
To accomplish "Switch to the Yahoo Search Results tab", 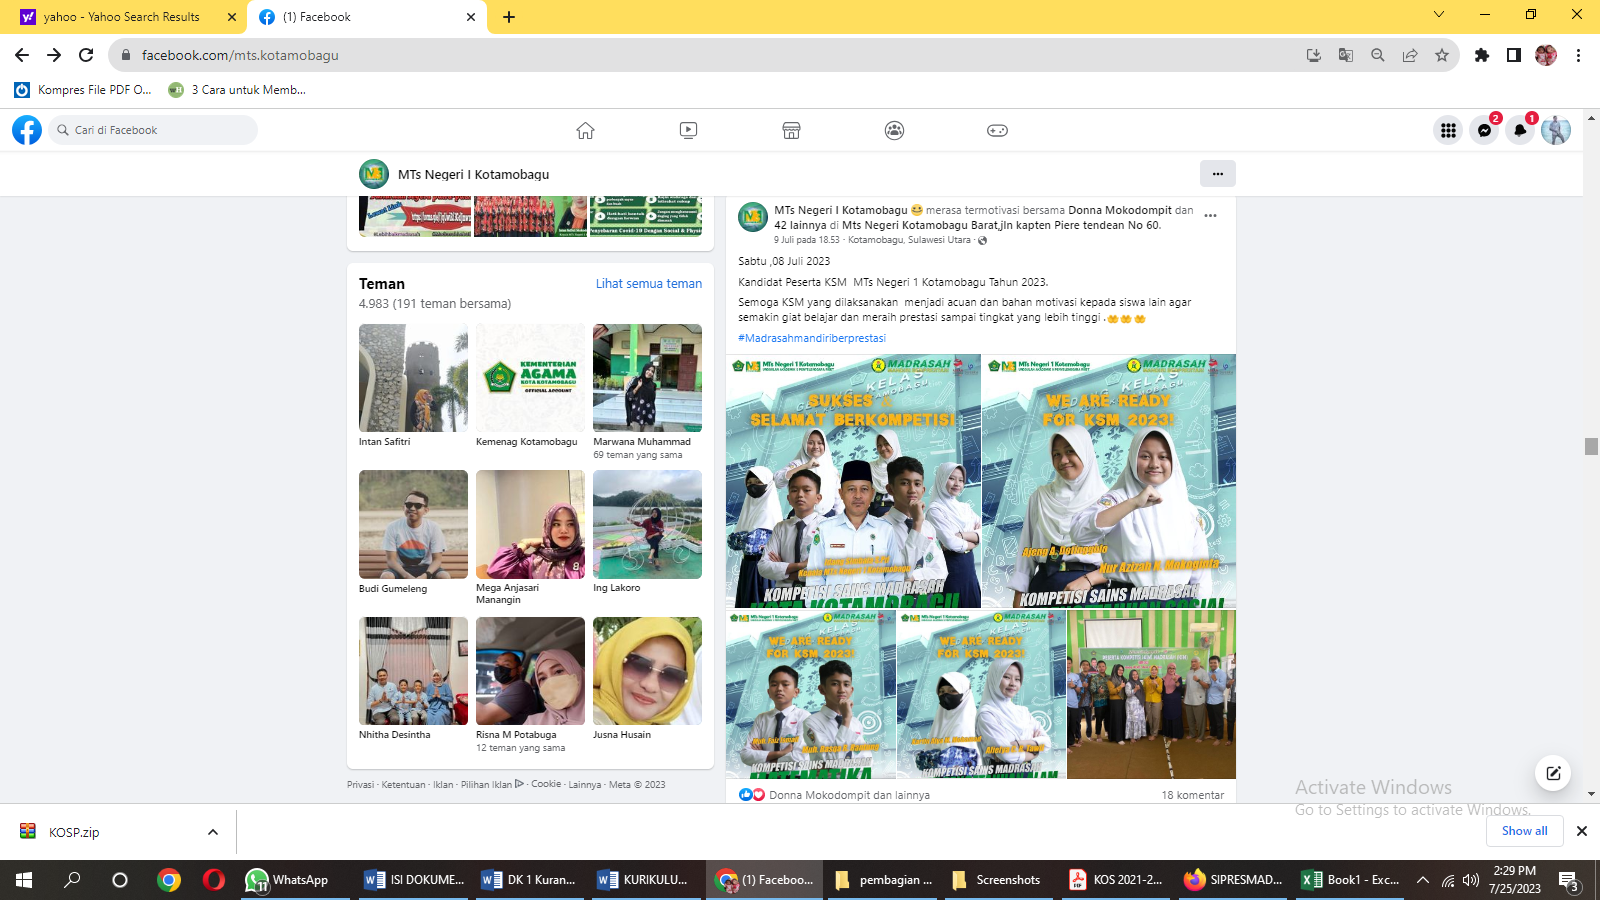I will [122, 17].
